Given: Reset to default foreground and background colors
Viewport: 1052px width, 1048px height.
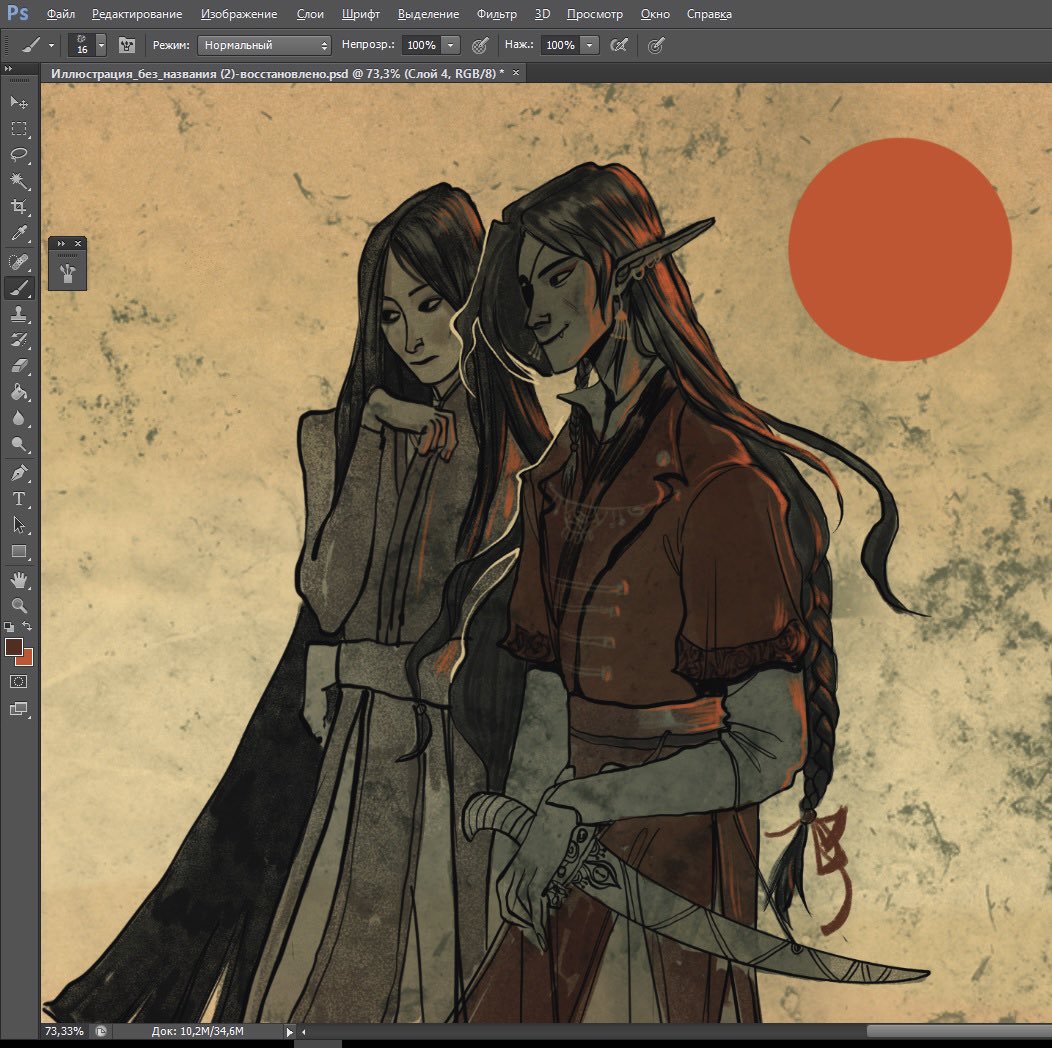Looking at the screenshot, I should tap(9, 627).
